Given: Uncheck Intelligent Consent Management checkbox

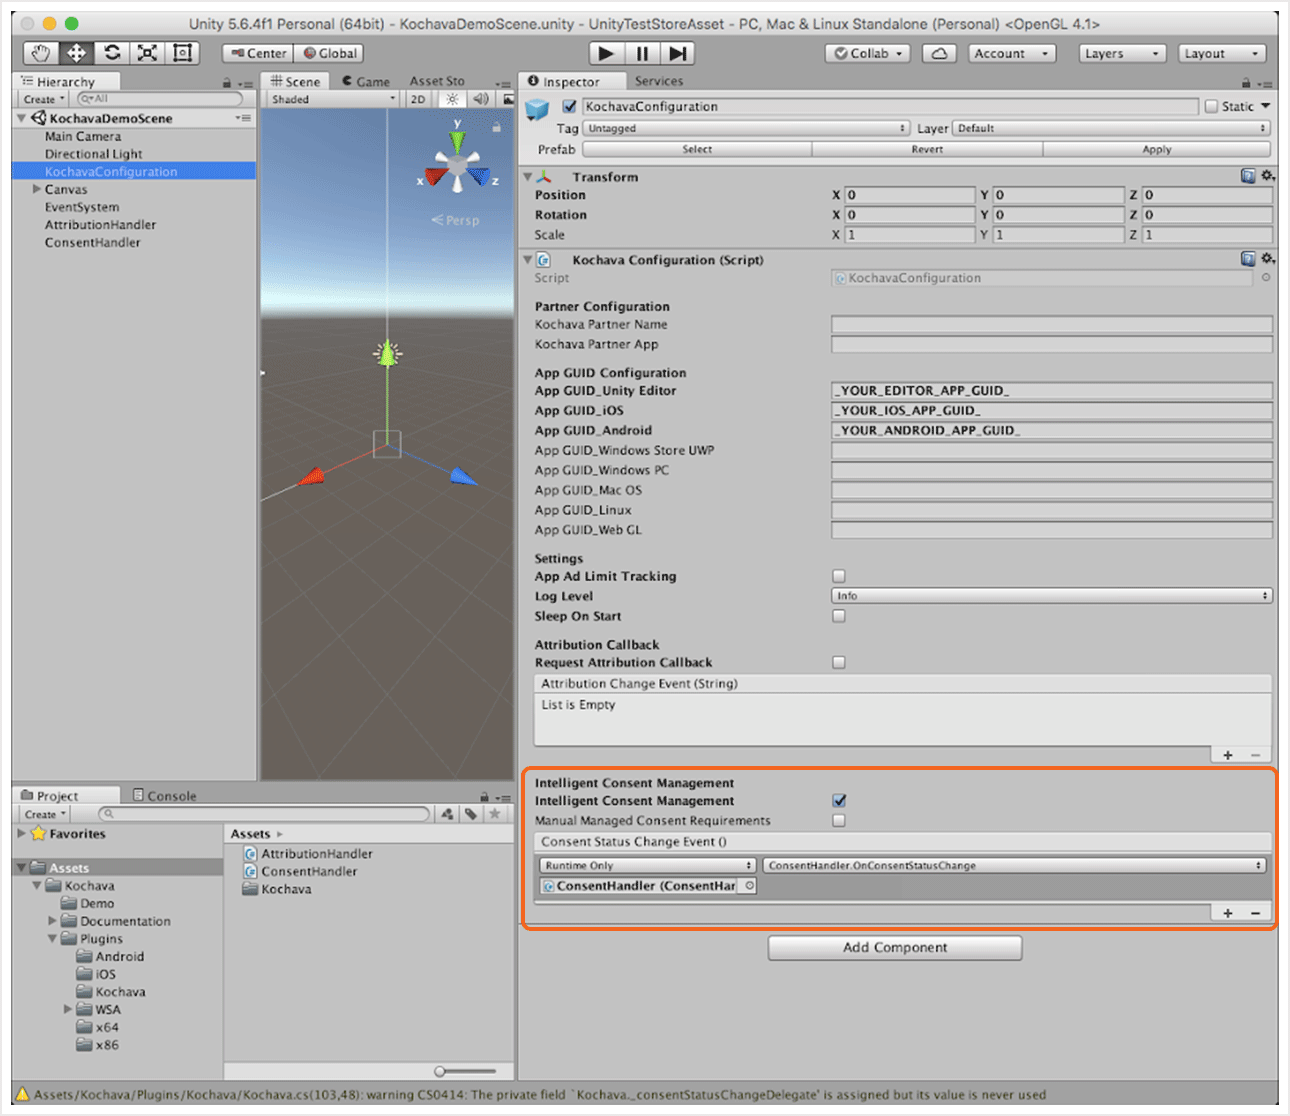Looking at the screenshot, I should 839,800.
